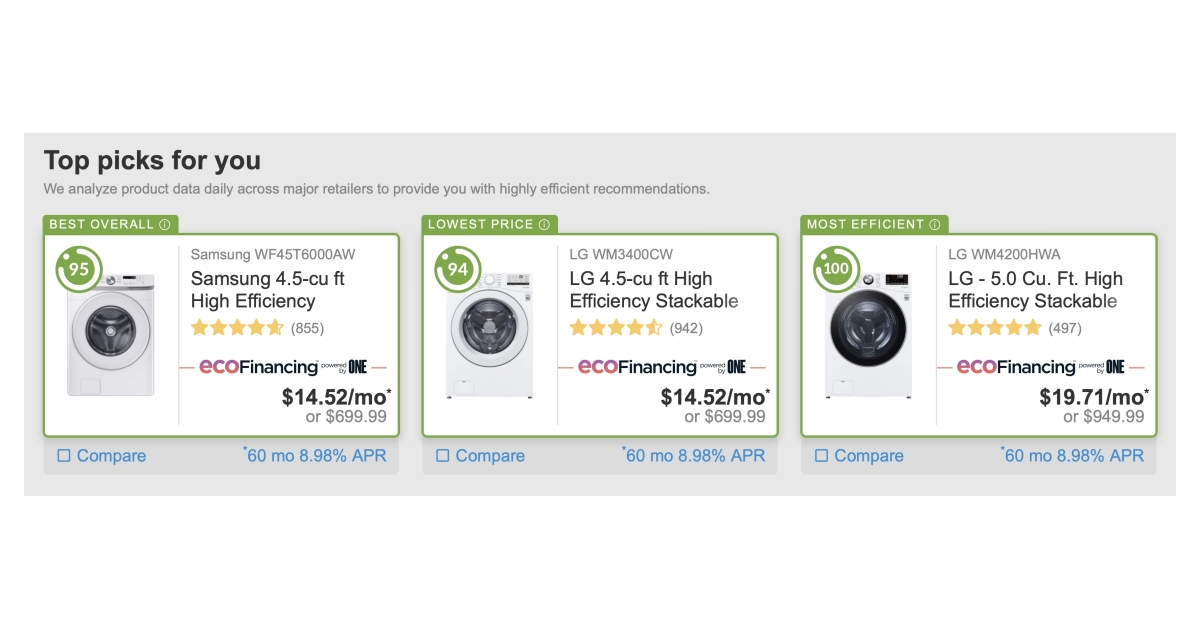Viewport: 1200px width, 627px height.
Task: Select the green 94 efficiency score badge
Action: 457,268
